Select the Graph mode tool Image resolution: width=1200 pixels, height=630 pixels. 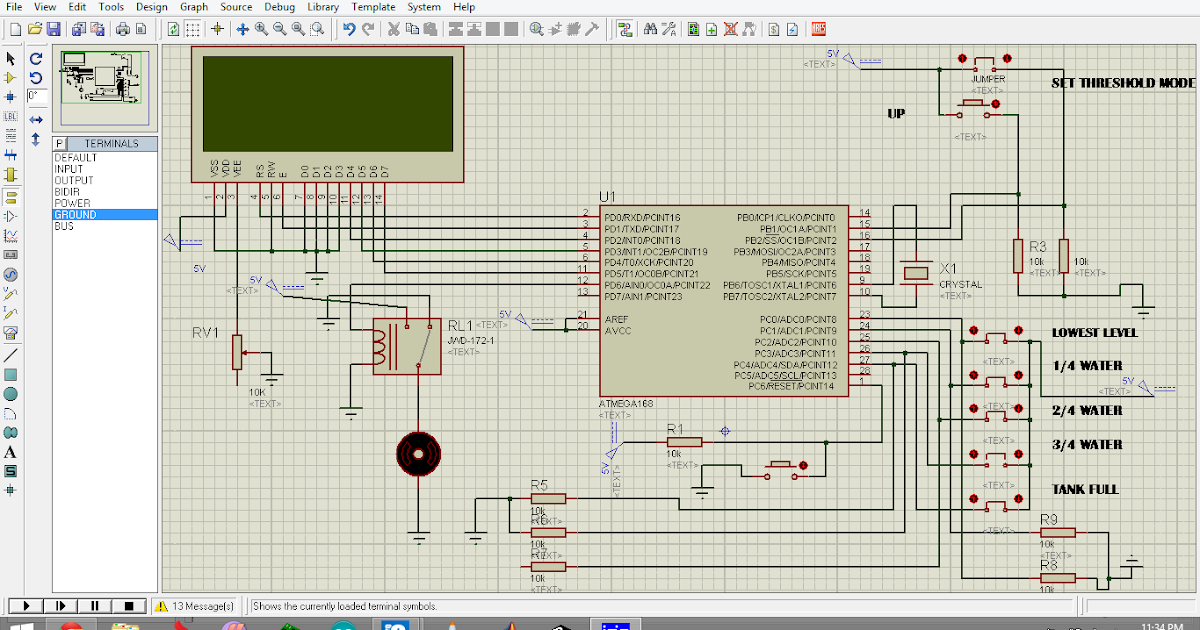13,232
